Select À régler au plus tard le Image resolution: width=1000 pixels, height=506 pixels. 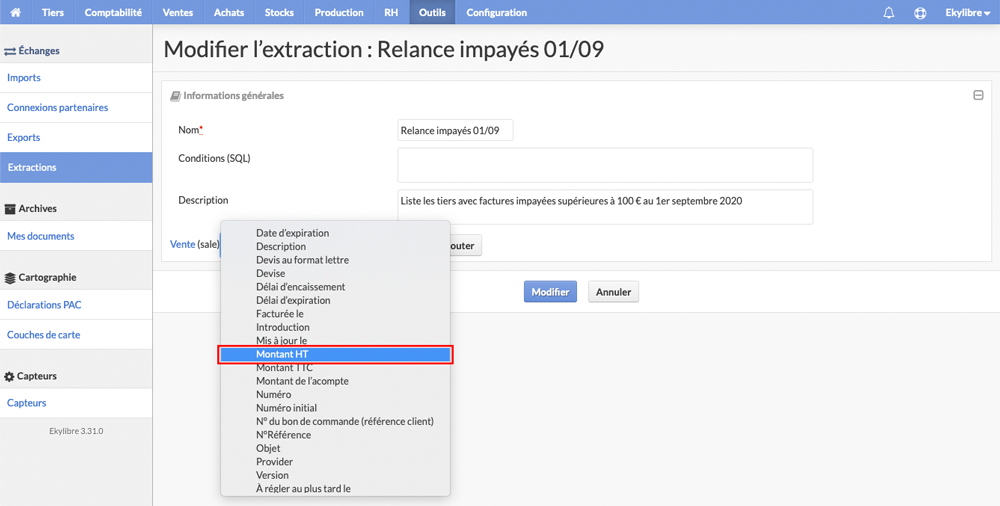335,489
